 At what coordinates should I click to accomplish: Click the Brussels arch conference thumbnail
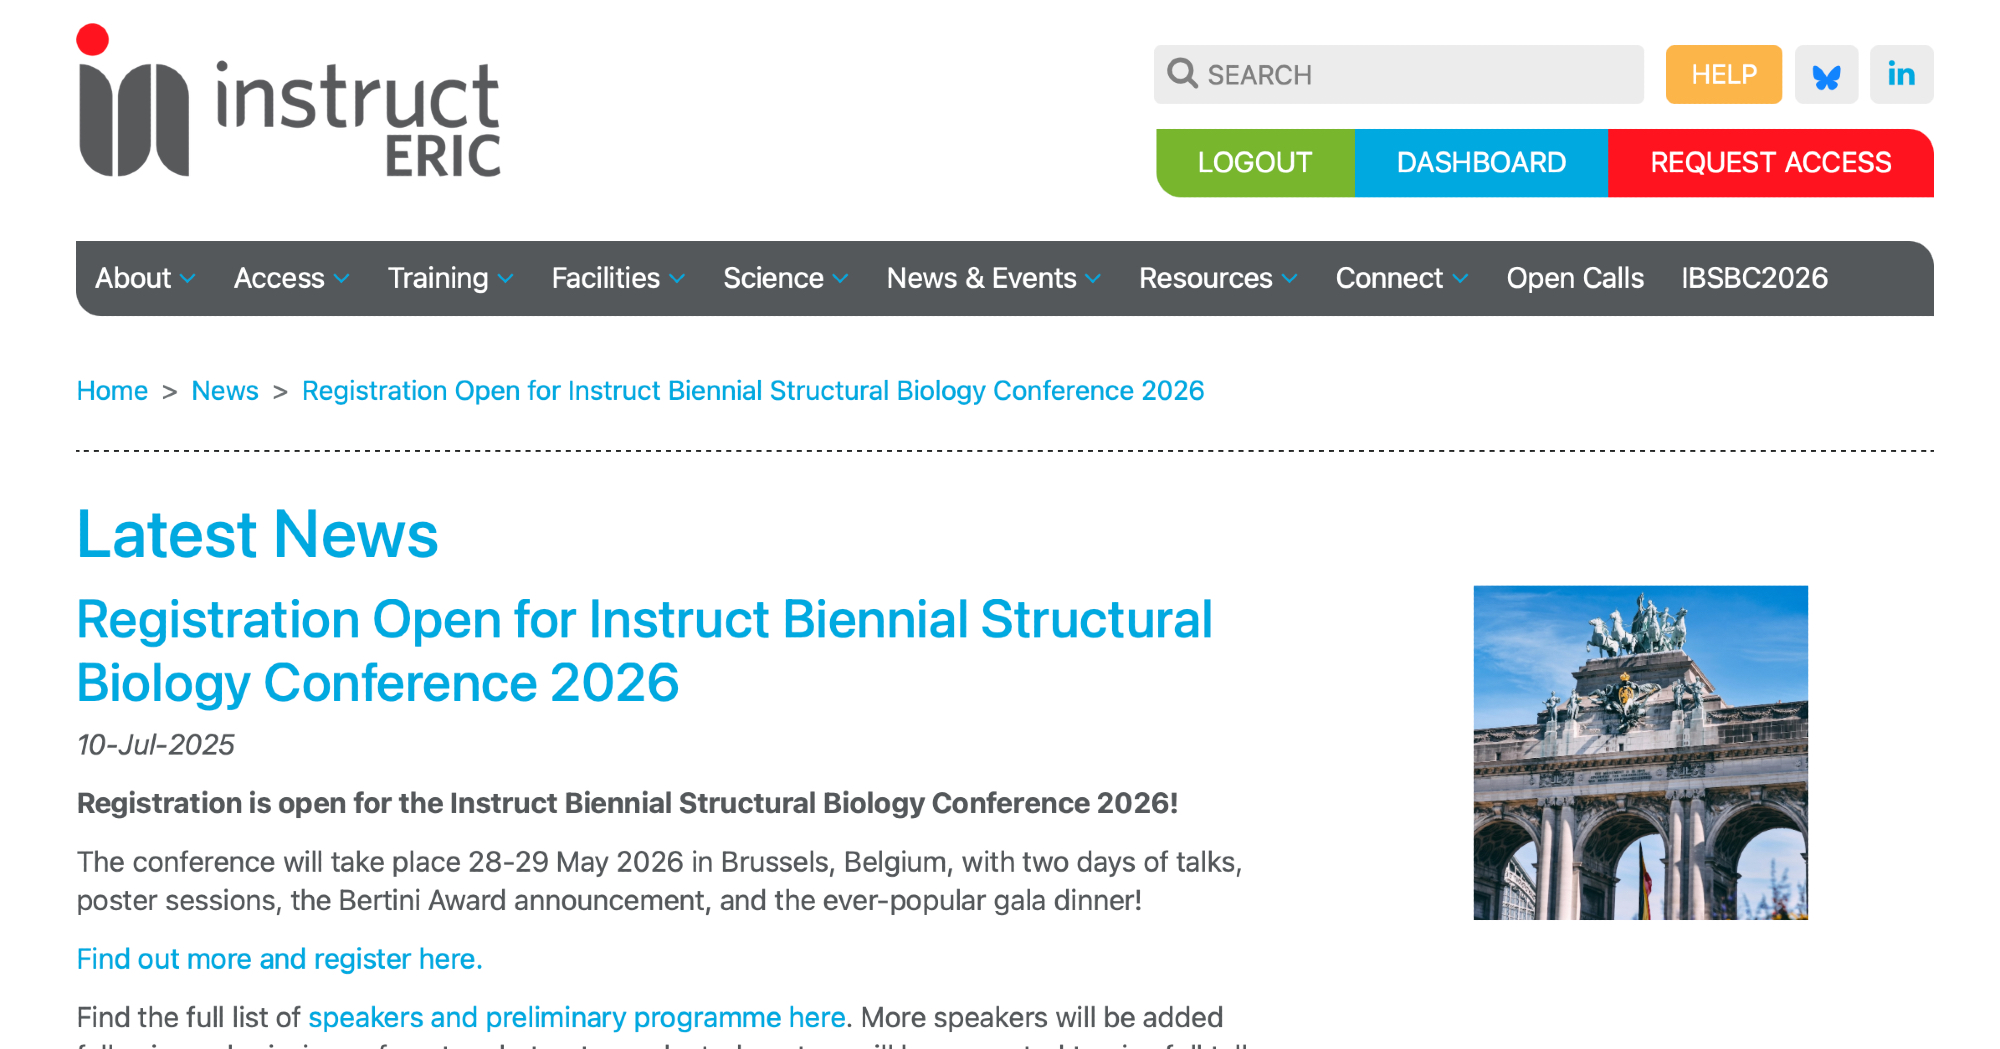(1640, 752)
